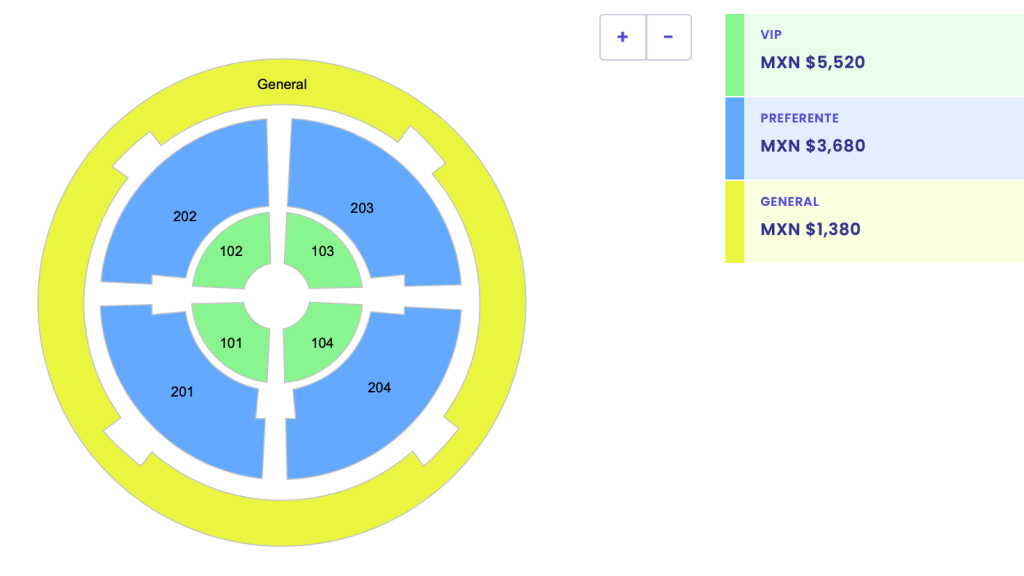This screenshot has height=576, width=1024.
Task: Select Preferente section 204
Action: [379, 387]
